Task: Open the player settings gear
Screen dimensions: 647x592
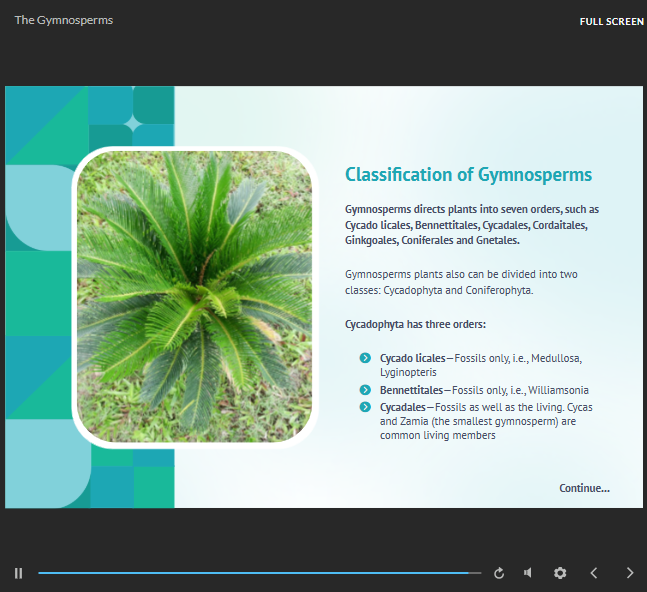Action: click(560, 573)
